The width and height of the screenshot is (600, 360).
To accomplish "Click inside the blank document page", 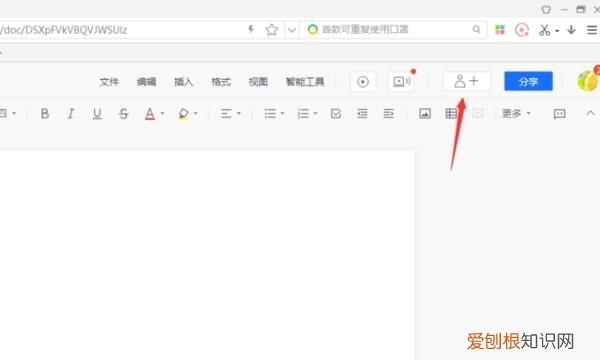I will 207,256.
